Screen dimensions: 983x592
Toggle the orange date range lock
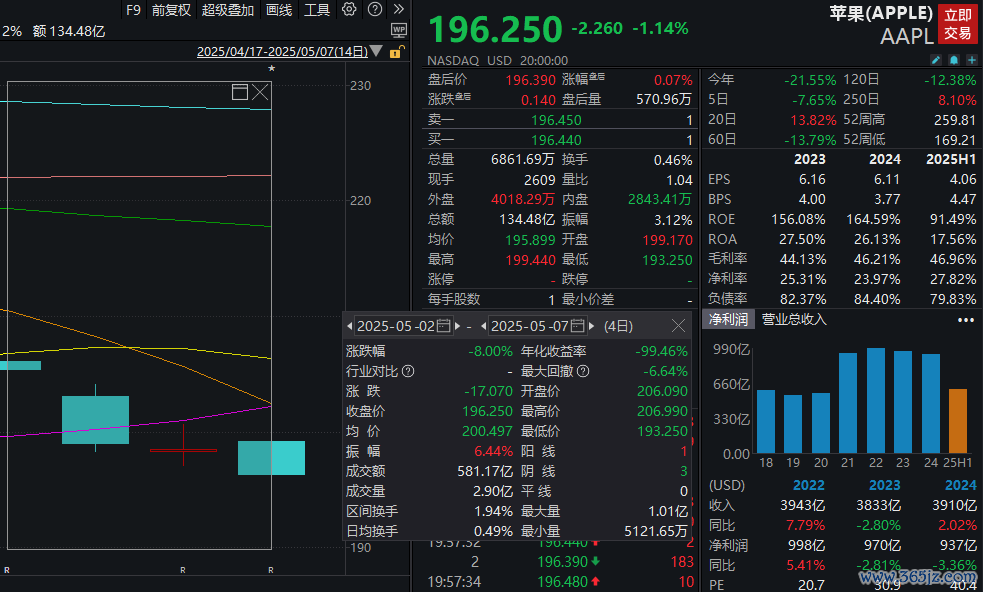393,52
